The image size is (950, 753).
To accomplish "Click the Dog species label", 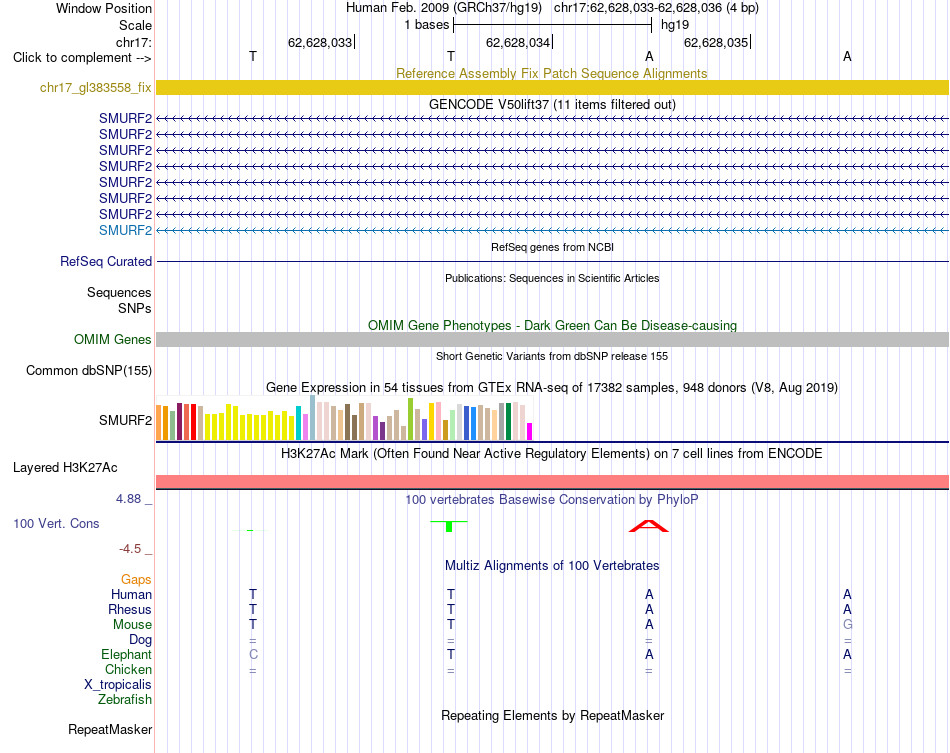I will pyautogui.click(x=140, y=640).
